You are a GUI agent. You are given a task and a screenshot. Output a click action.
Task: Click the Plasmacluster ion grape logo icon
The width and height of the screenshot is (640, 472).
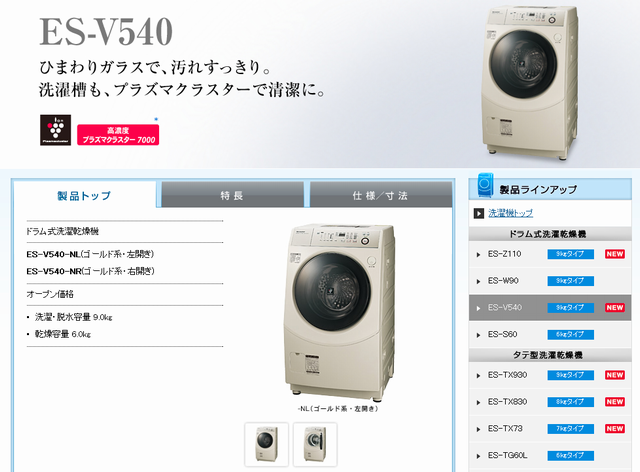tap(56, 130)
